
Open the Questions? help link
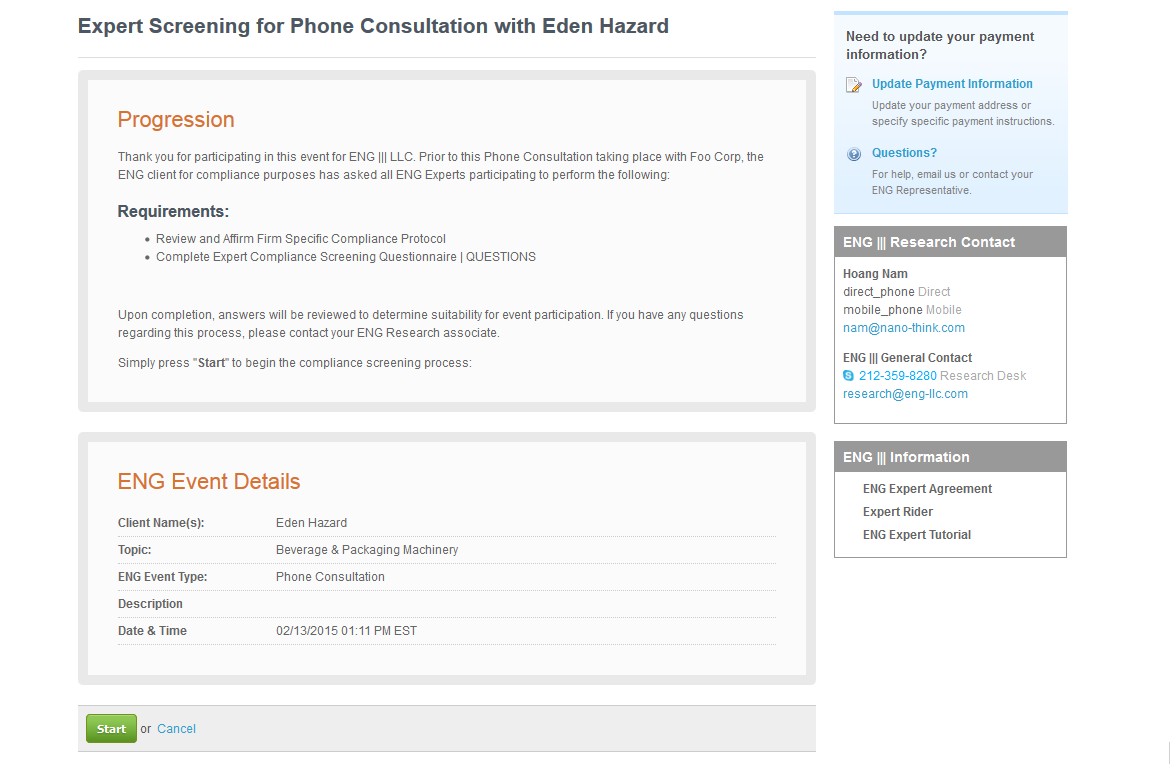904,153
